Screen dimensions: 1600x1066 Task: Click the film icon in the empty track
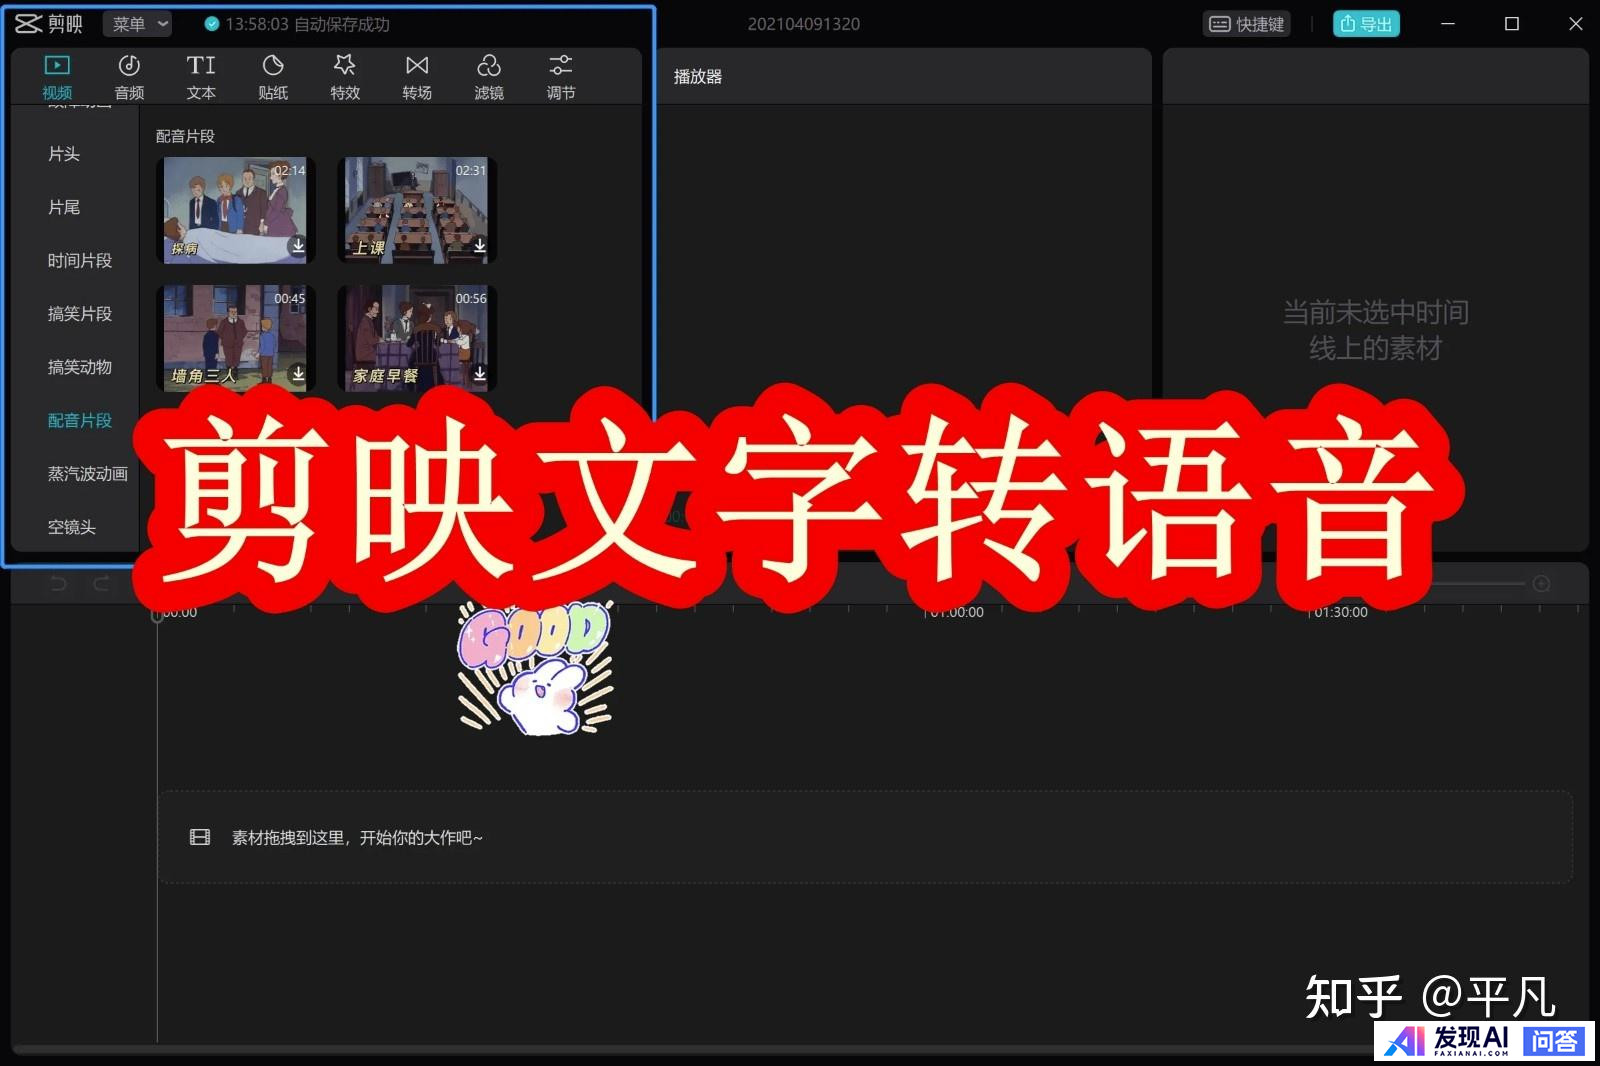point(200,837)
